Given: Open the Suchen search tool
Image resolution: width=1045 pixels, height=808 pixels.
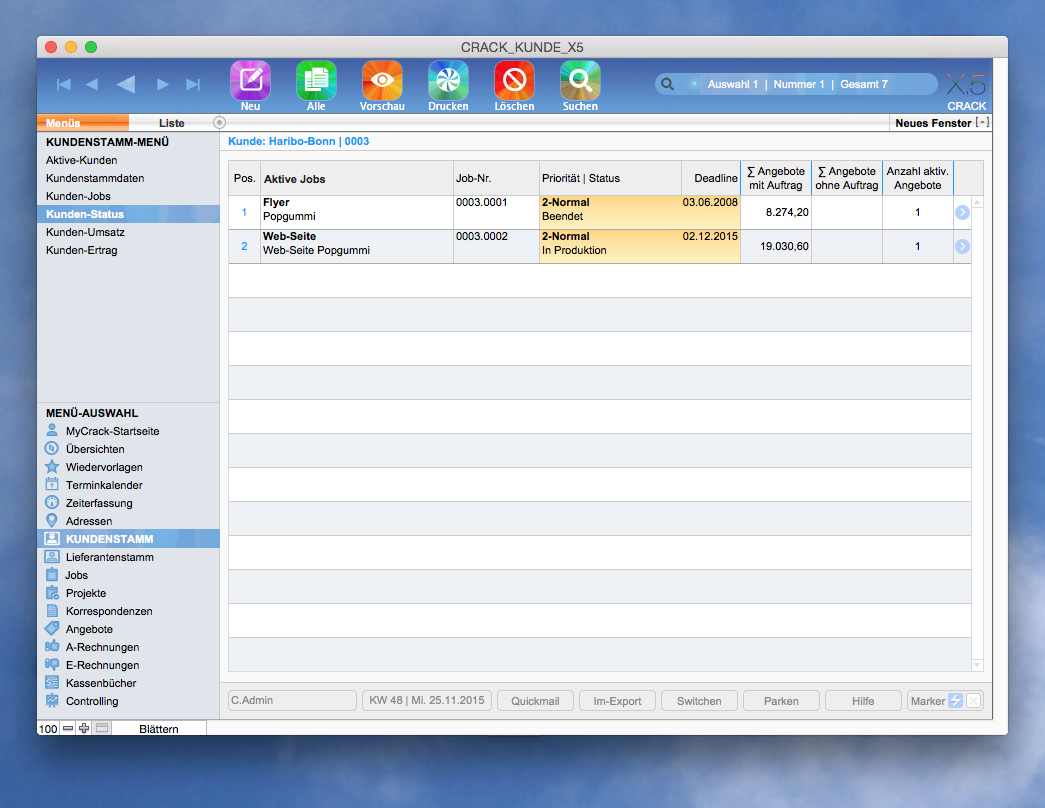Looking at the screenshot, I should 580,80.
